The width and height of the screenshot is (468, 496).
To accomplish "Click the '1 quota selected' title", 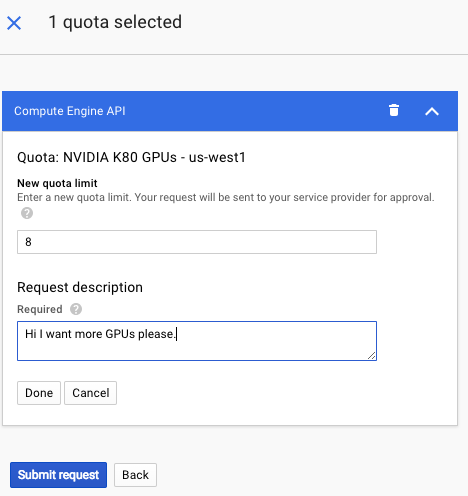I will [115, 22].
